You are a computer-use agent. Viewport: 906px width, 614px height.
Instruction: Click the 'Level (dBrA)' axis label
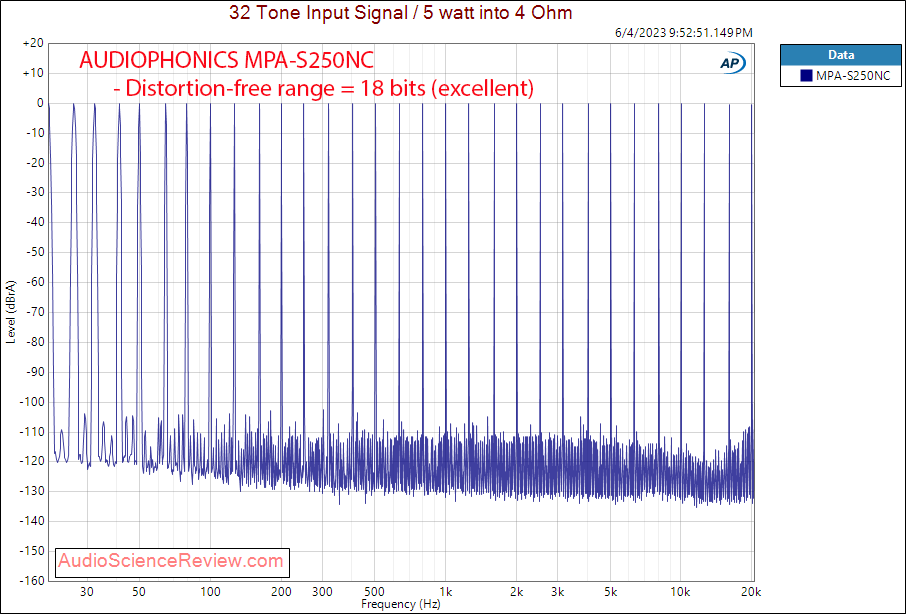pos(10,312)
